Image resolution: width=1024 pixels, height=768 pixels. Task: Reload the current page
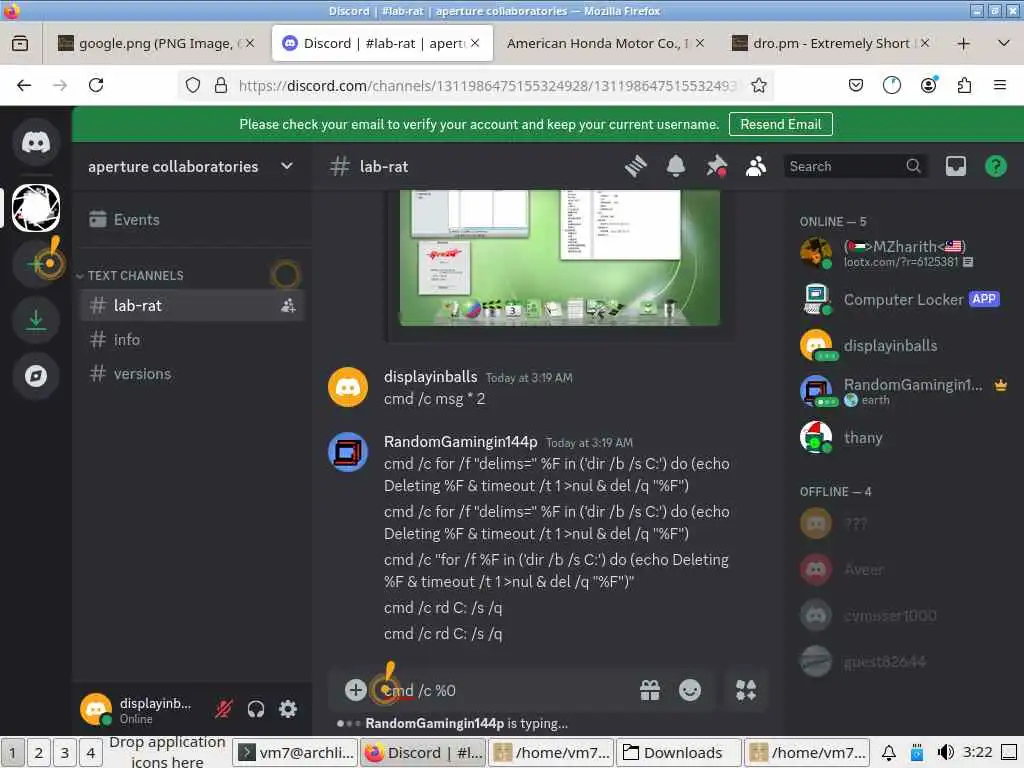coord(96,85)
